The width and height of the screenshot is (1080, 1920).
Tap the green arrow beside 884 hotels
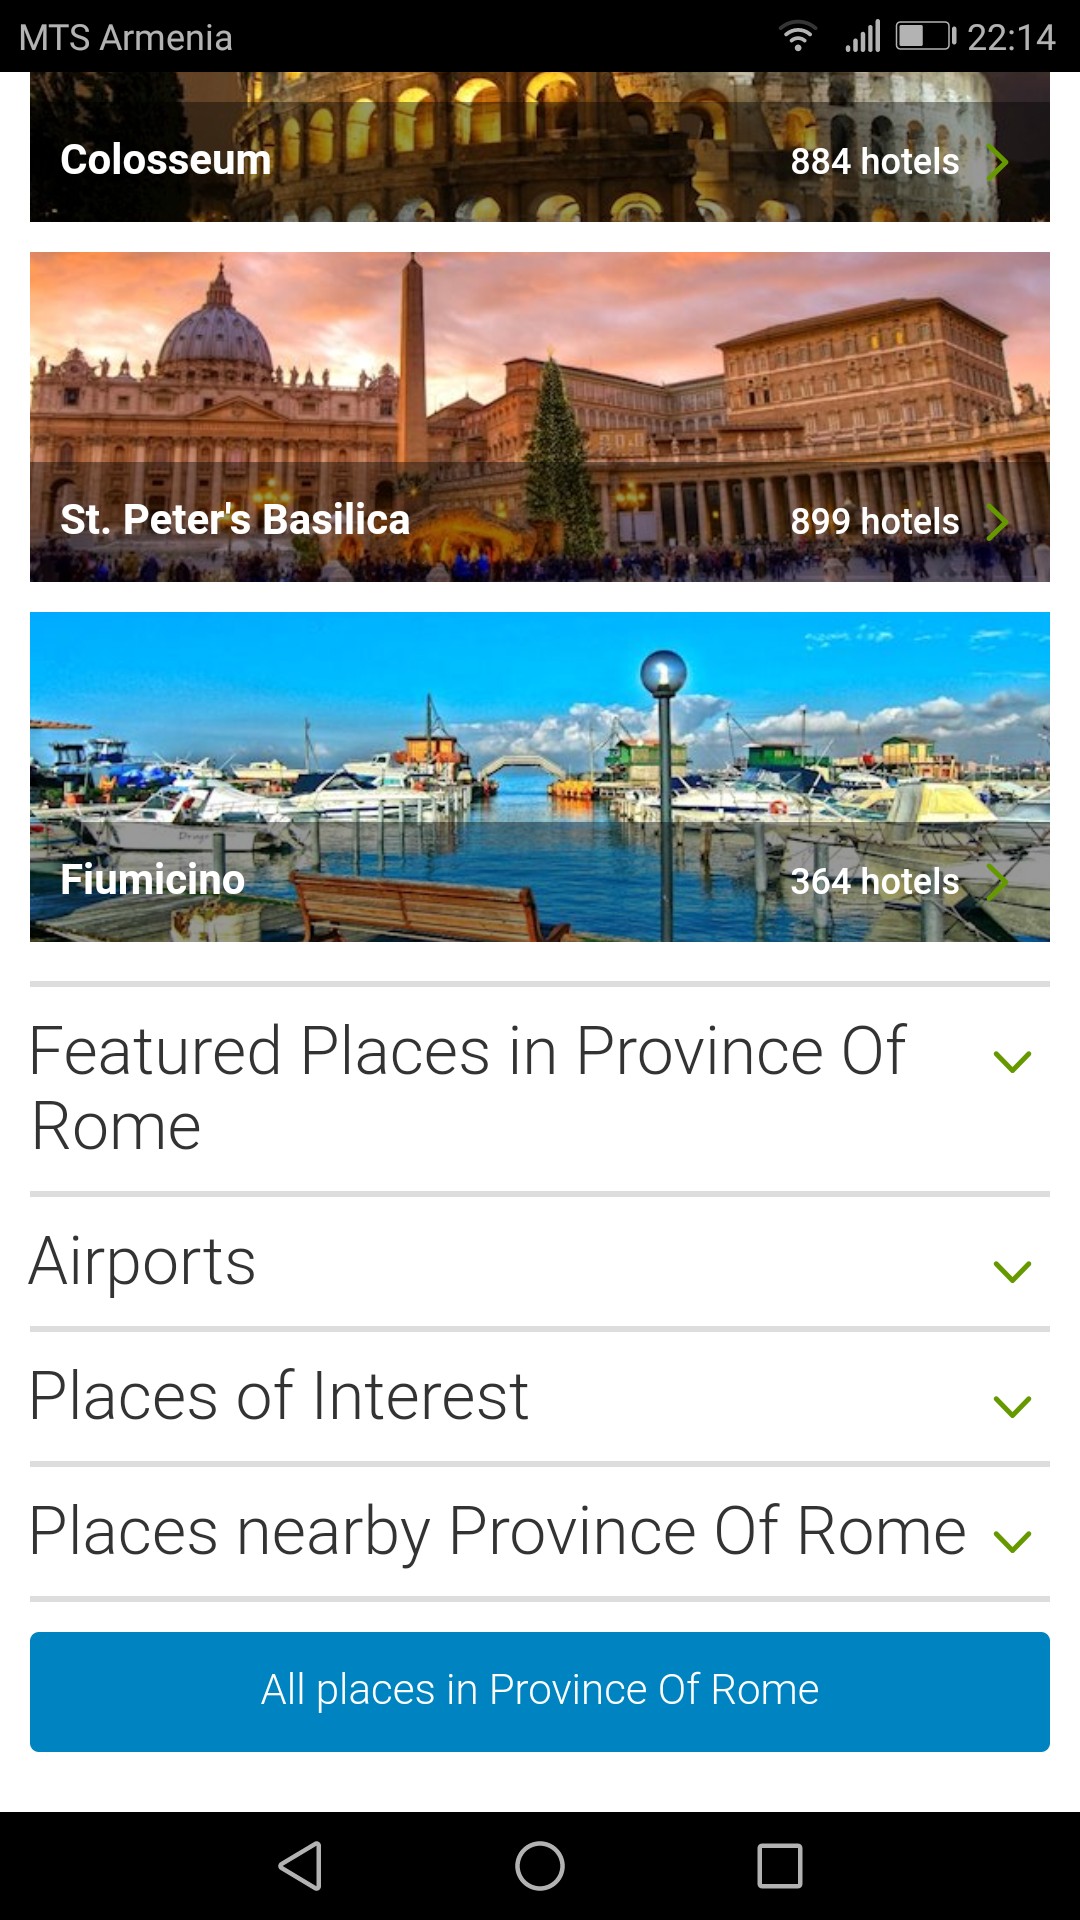pyautogui.click(x=997, y=162)
